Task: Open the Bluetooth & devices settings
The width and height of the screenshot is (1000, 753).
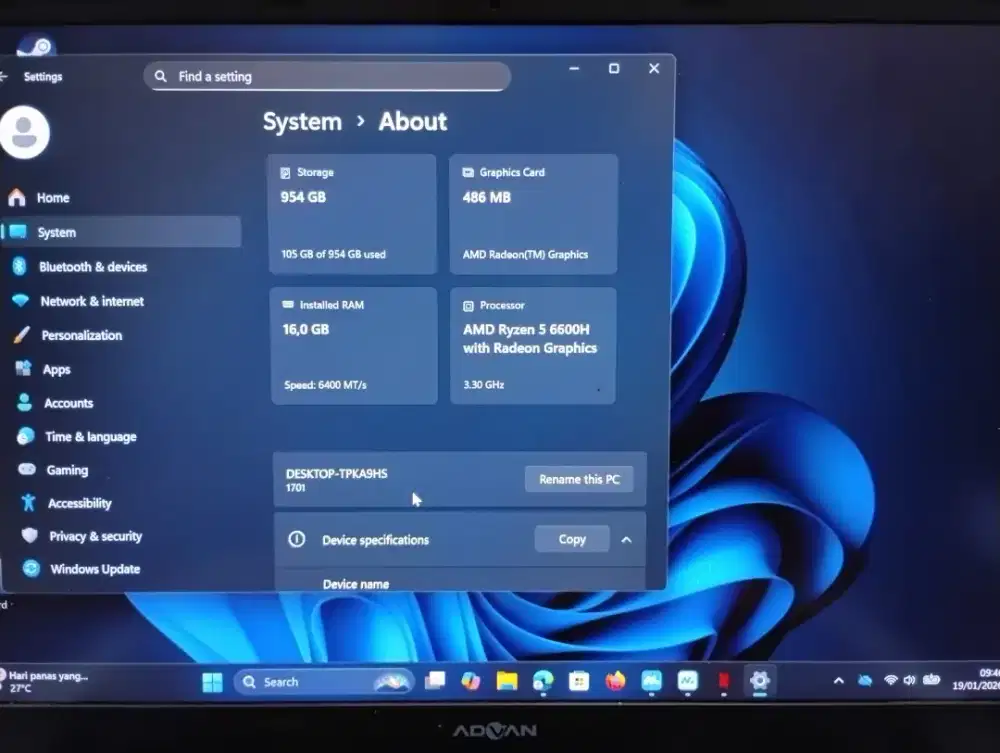Action: click(92, 267)
